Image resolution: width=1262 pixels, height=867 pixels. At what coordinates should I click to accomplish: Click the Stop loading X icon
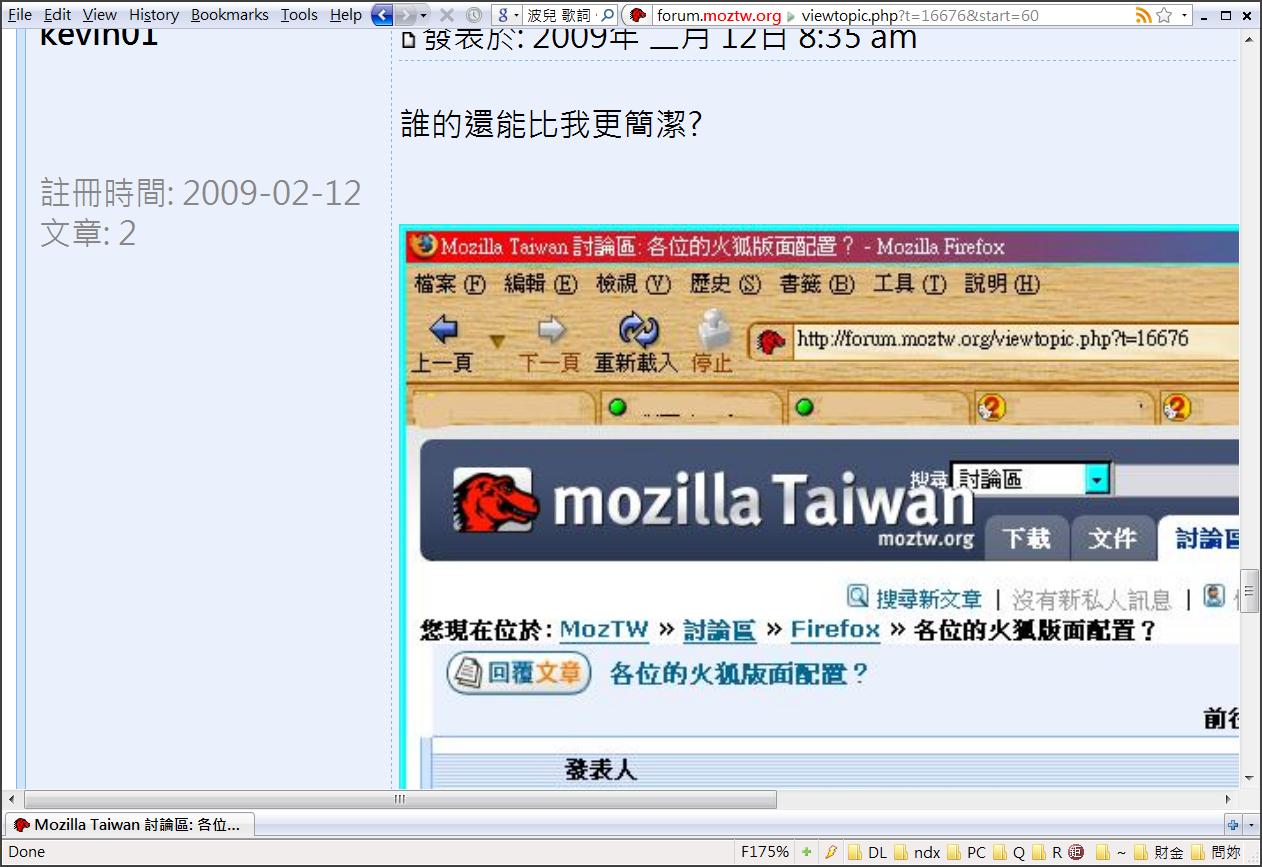[447, 15]
